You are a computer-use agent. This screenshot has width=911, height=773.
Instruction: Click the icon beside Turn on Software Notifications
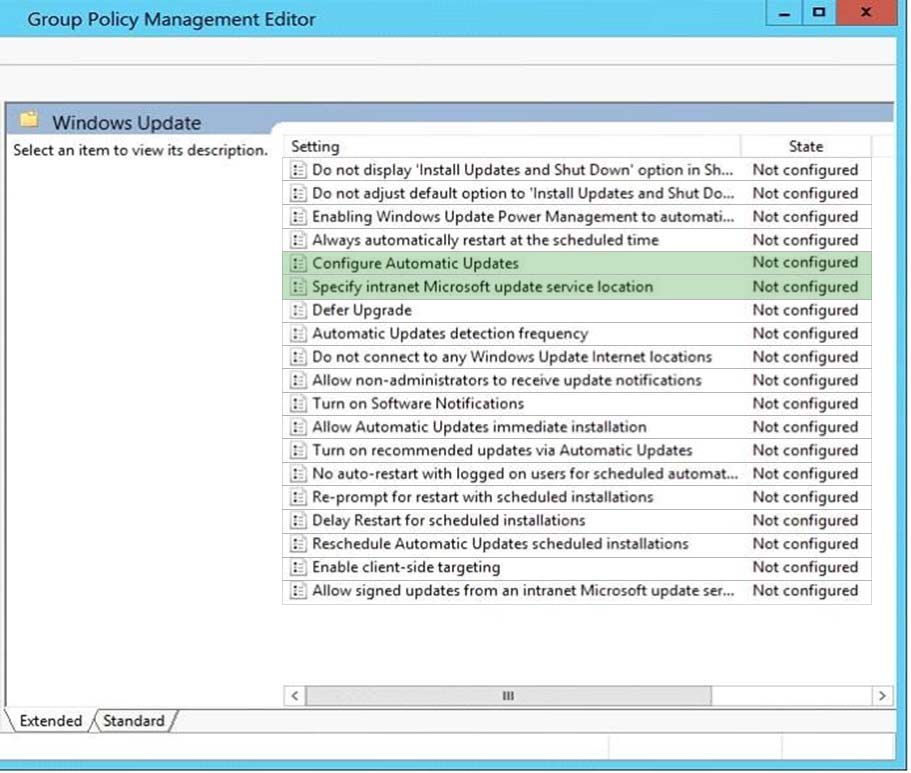tap(298, 404)
